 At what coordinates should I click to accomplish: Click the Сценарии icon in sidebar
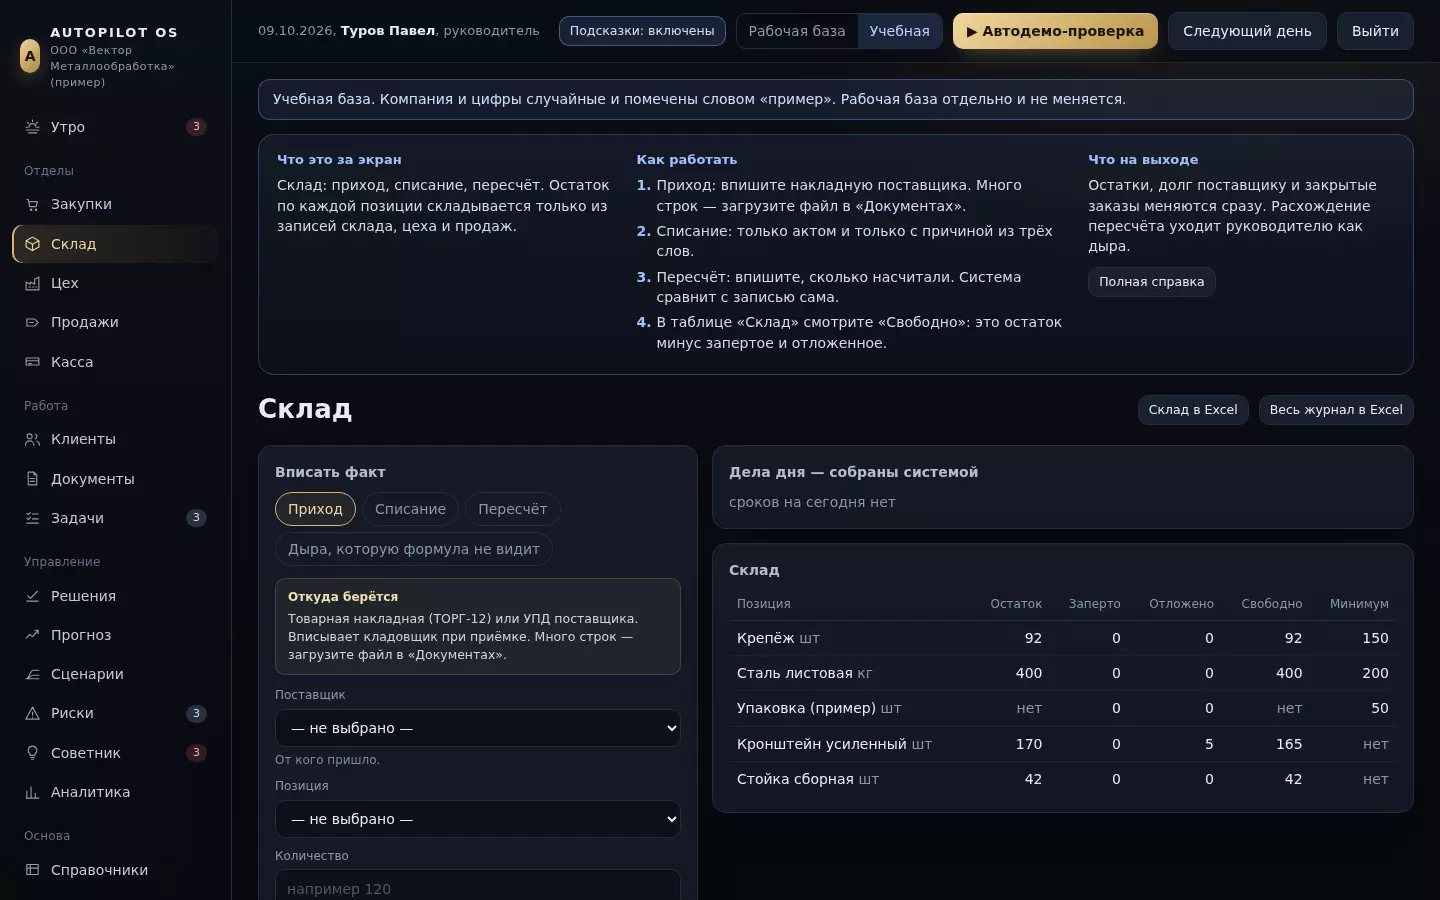(x=32, y=674)
